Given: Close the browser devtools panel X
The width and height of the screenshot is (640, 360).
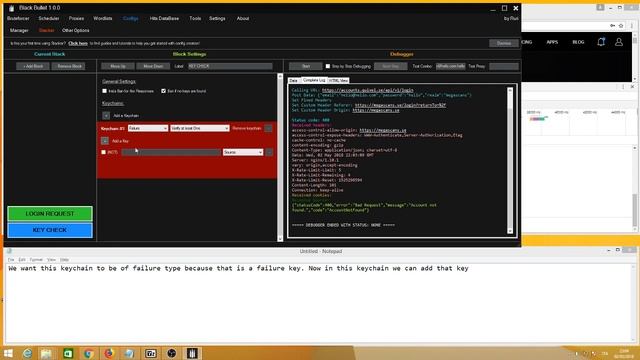Looking at the screenshot, I should [x=632, y=87].
